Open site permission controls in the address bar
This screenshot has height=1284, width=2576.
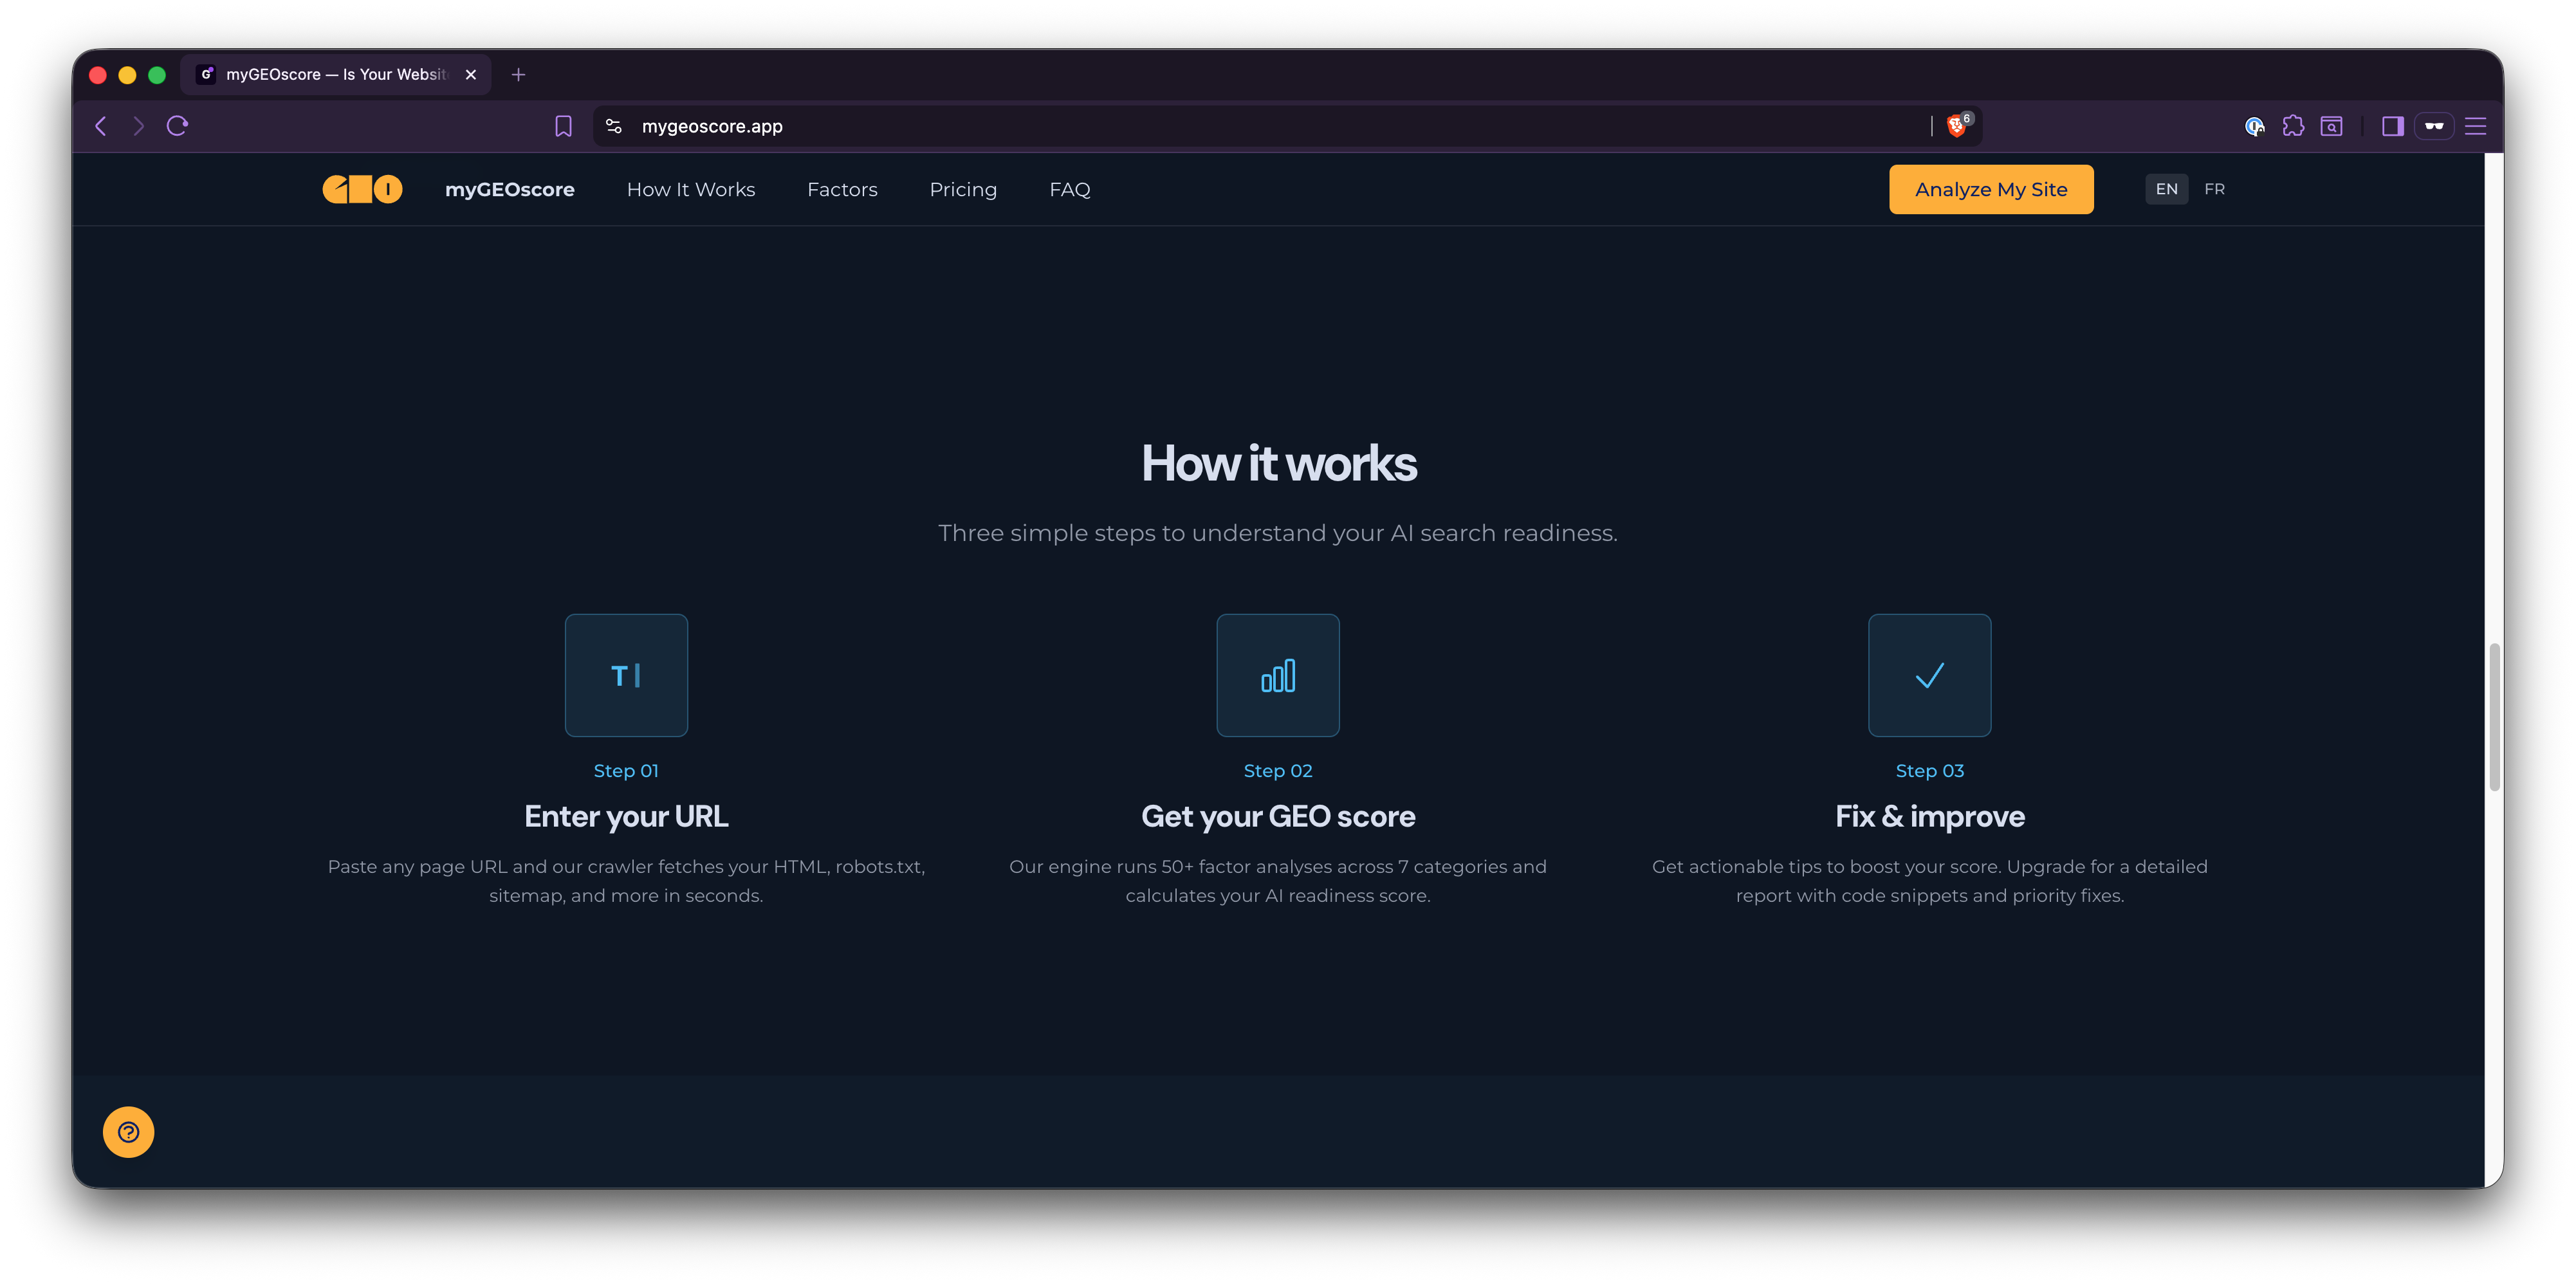[613, 126]
